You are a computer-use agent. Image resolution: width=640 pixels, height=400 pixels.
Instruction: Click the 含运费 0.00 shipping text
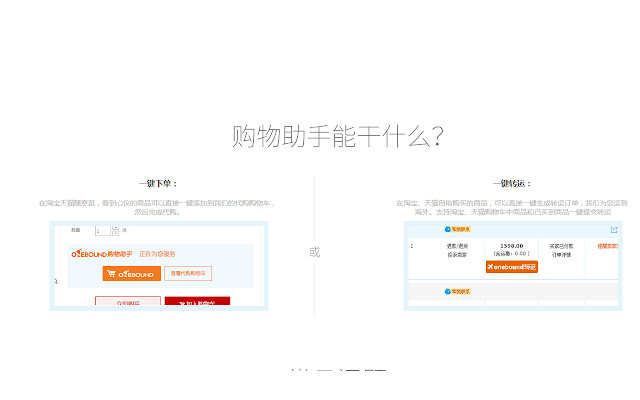pyautogui.click(x=511, y=254)
